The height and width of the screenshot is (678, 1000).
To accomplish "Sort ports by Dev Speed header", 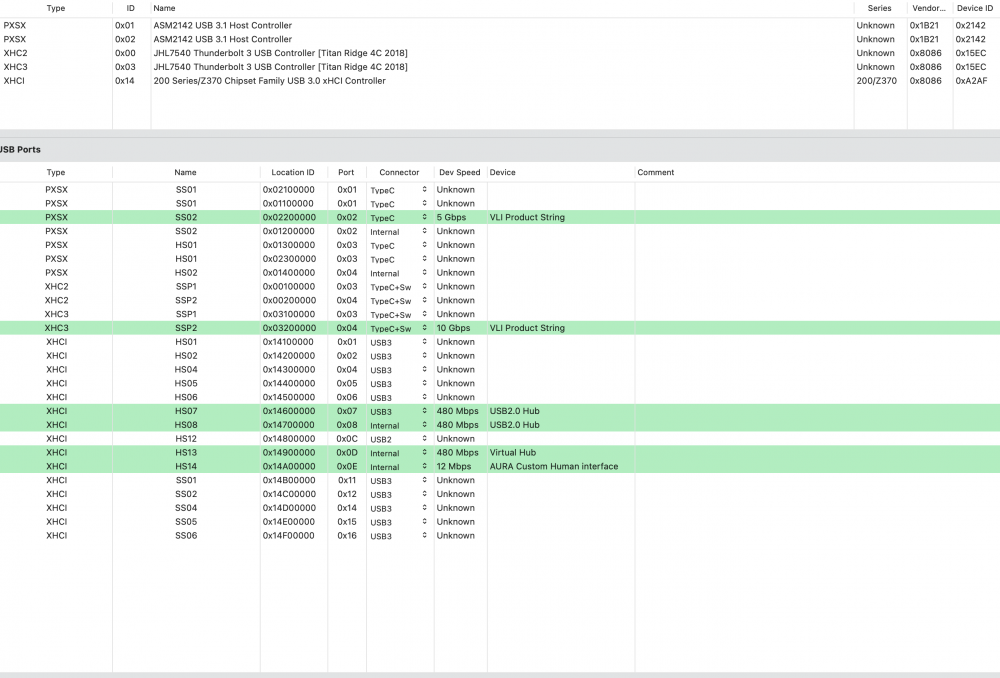I will tap(459, 172).
